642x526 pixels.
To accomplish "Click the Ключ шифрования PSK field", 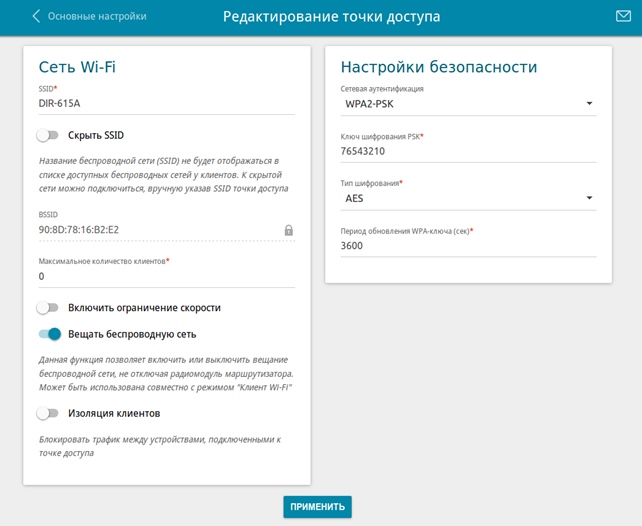I will 468,151.
